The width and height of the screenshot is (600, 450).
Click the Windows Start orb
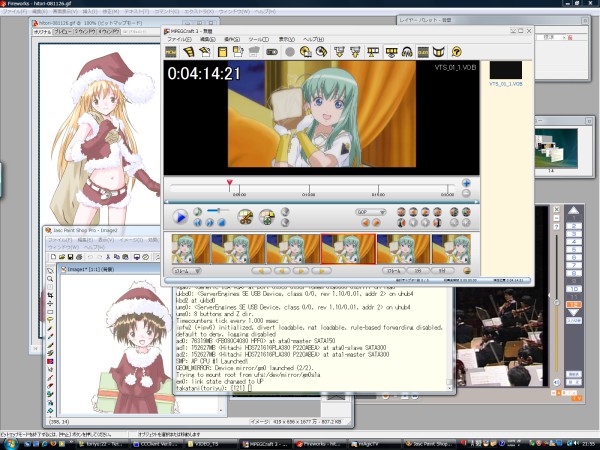pyautogui.click(x=11, y=444)
